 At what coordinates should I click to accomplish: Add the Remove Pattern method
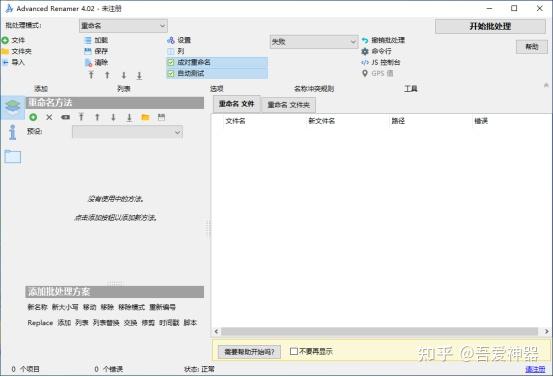click(132, 307)
